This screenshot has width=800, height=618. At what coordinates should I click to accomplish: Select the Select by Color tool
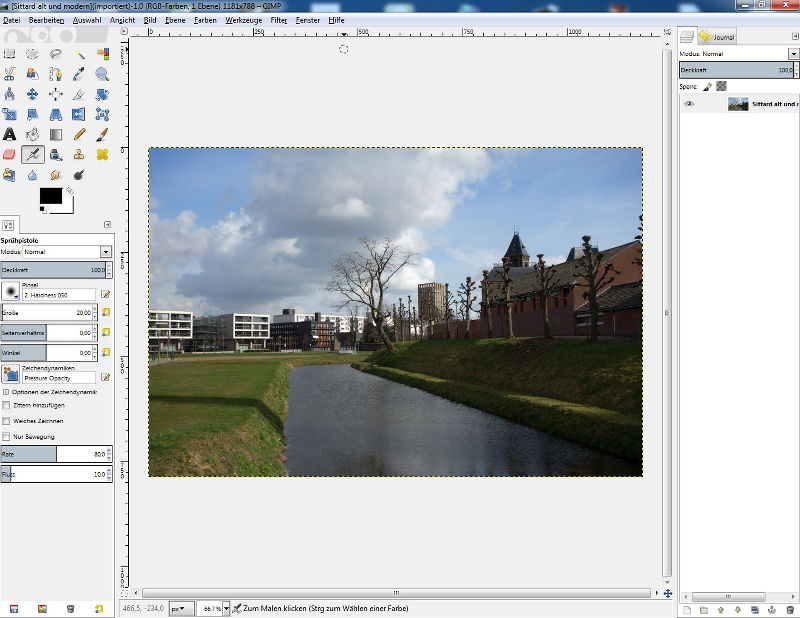pyautogui.click(x=103, y=54)
